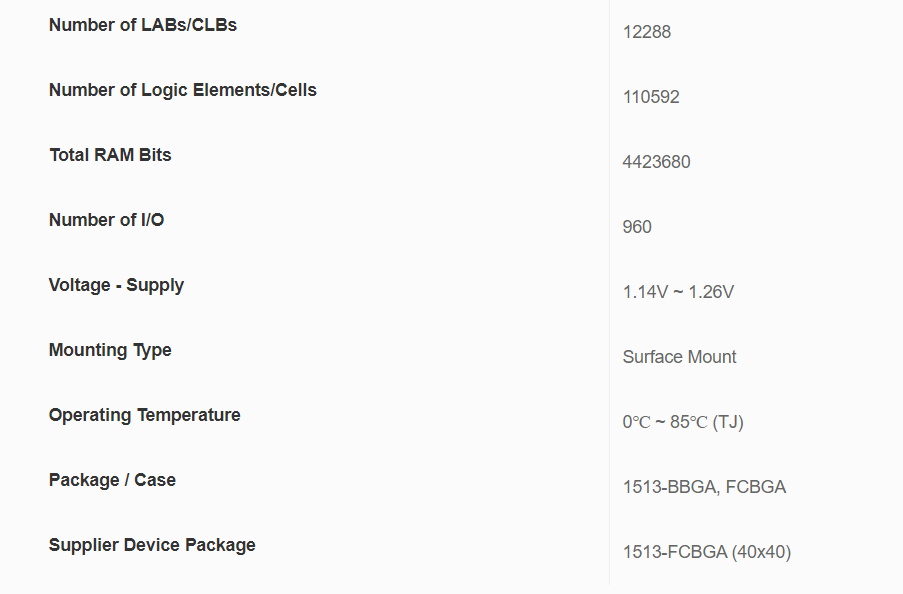Click the Supplier Device Package label

tap(152, 545)
